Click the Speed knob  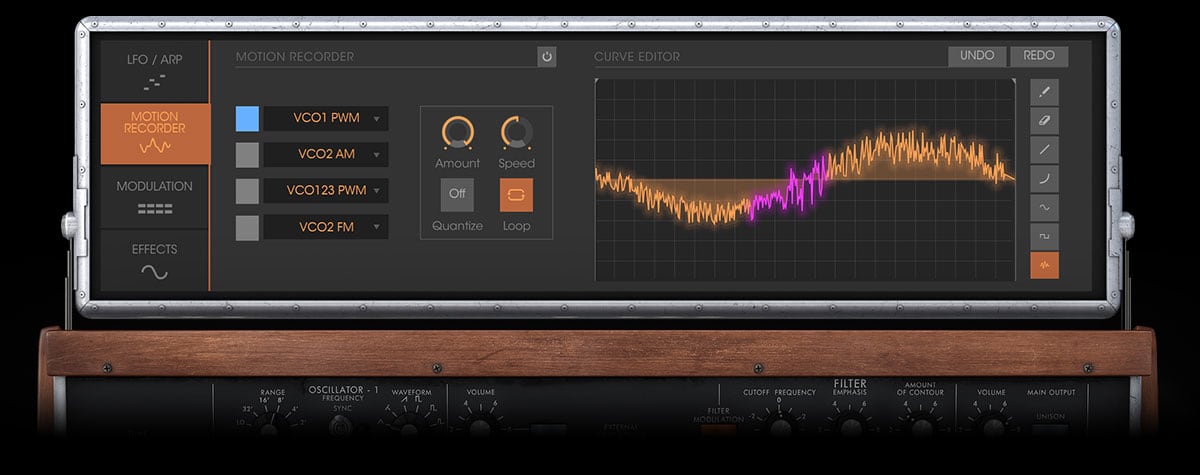point(517,132)
